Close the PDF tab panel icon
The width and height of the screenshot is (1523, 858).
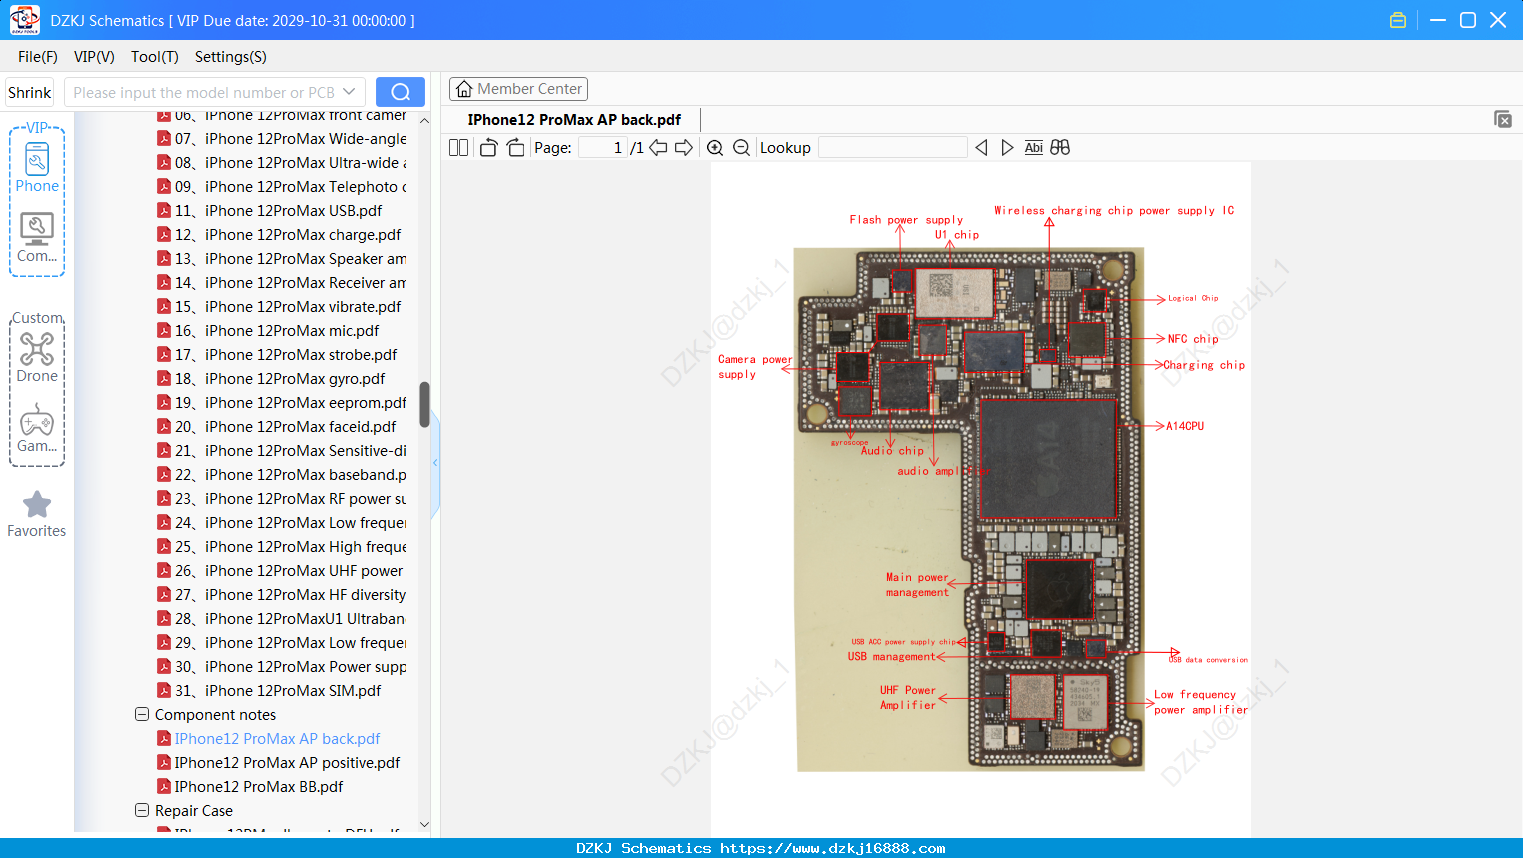pyautogui.click(x=1503, y=119)
